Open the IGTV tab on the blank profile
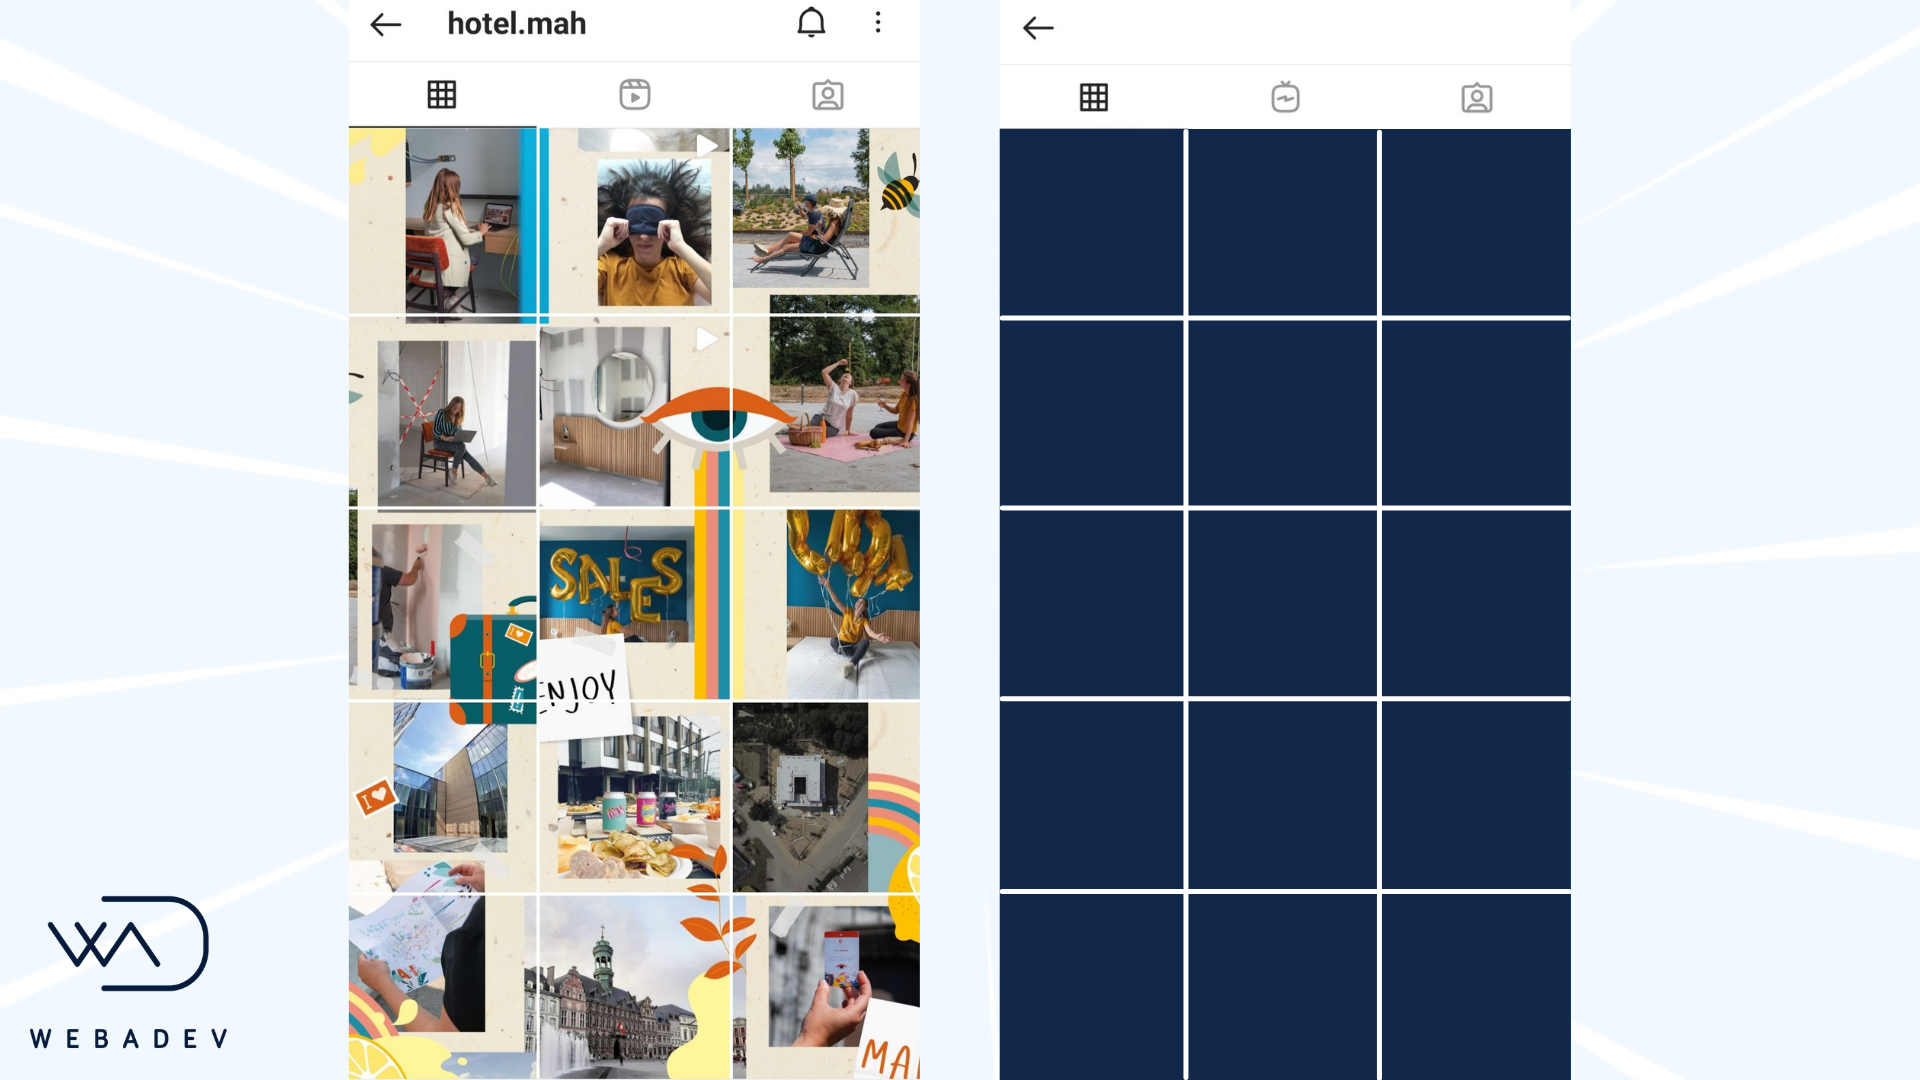 pyautogui.click(x=1285, y=97)
